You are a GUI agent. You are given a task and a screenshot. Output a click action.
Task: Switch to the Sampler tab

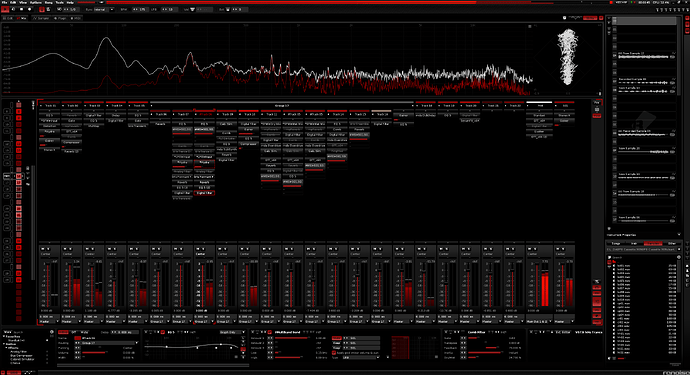[41, 18]
